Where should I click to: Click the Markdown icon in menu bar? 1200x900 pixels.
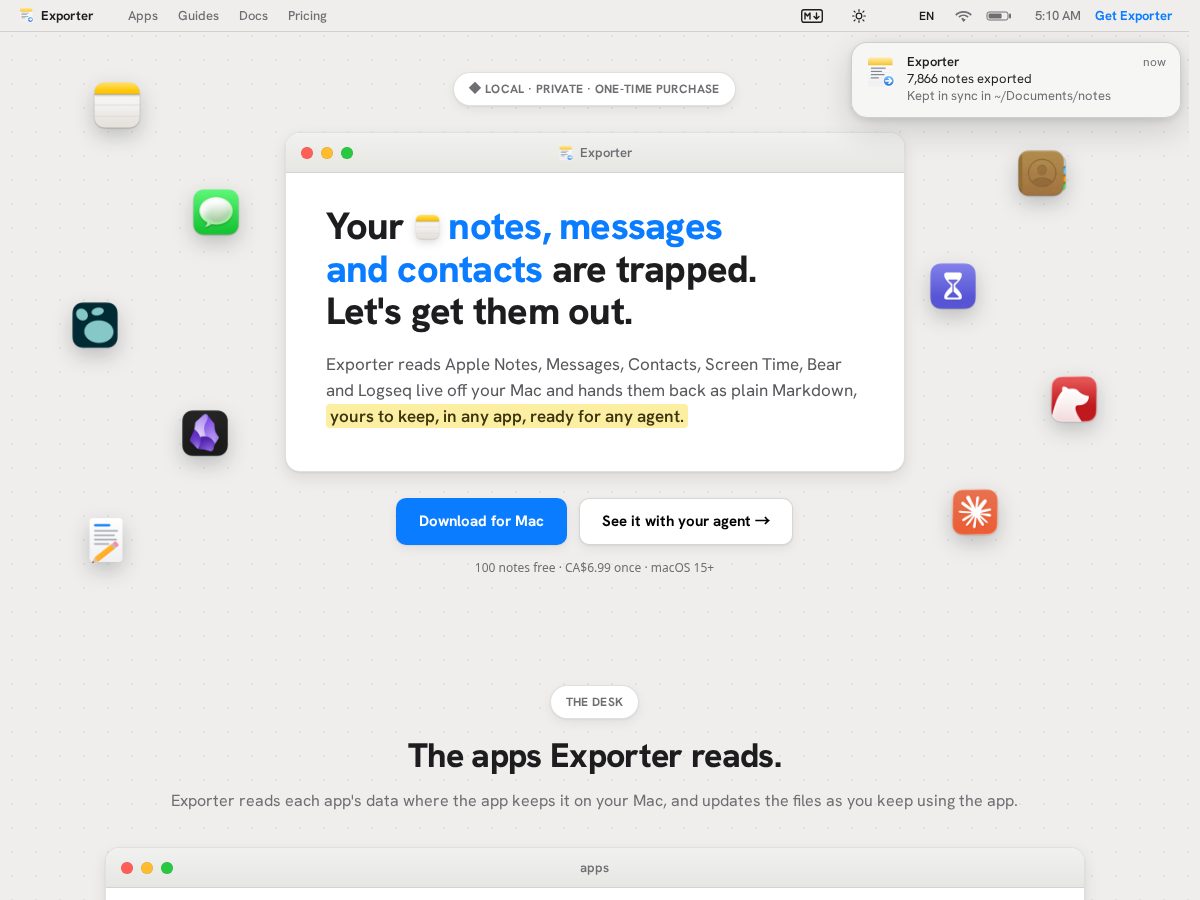pyautogui.click(x=812, y=16)
